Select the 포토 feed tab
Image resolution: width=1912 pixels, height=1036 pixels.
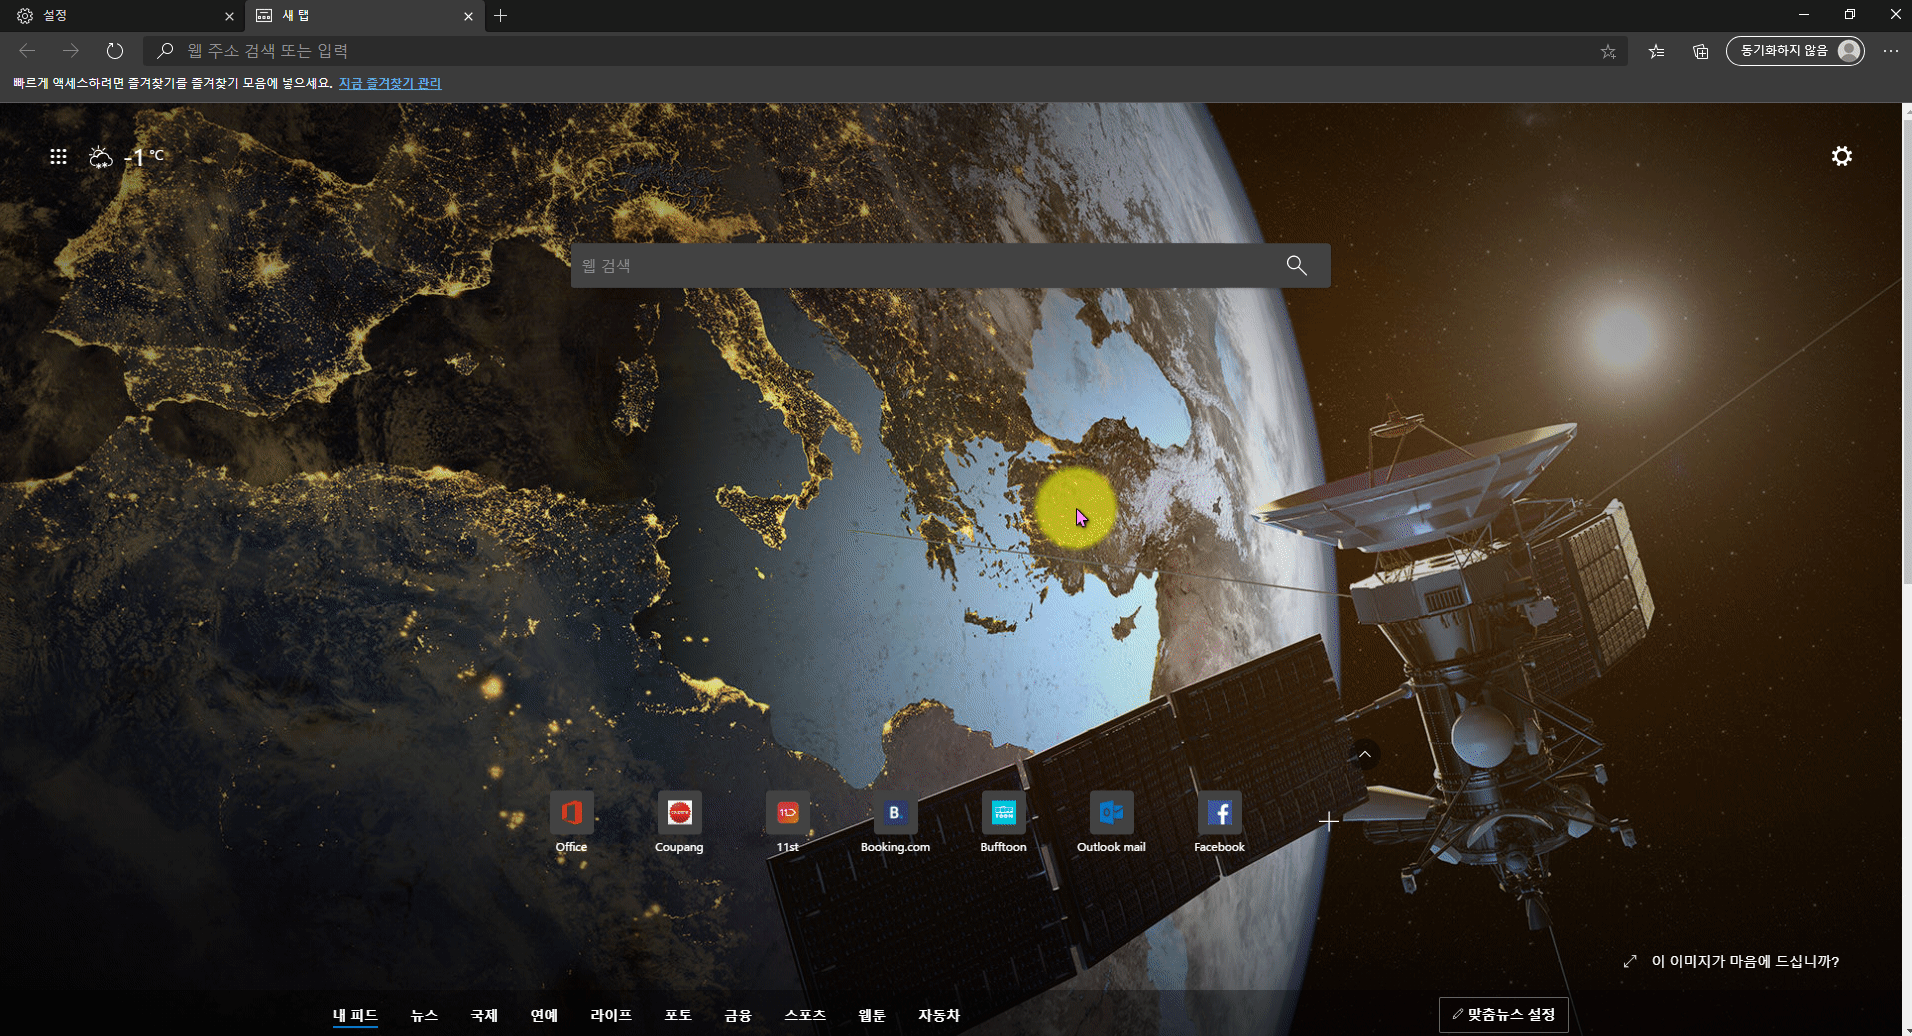pyautogui.click(x=678, y=1015)
